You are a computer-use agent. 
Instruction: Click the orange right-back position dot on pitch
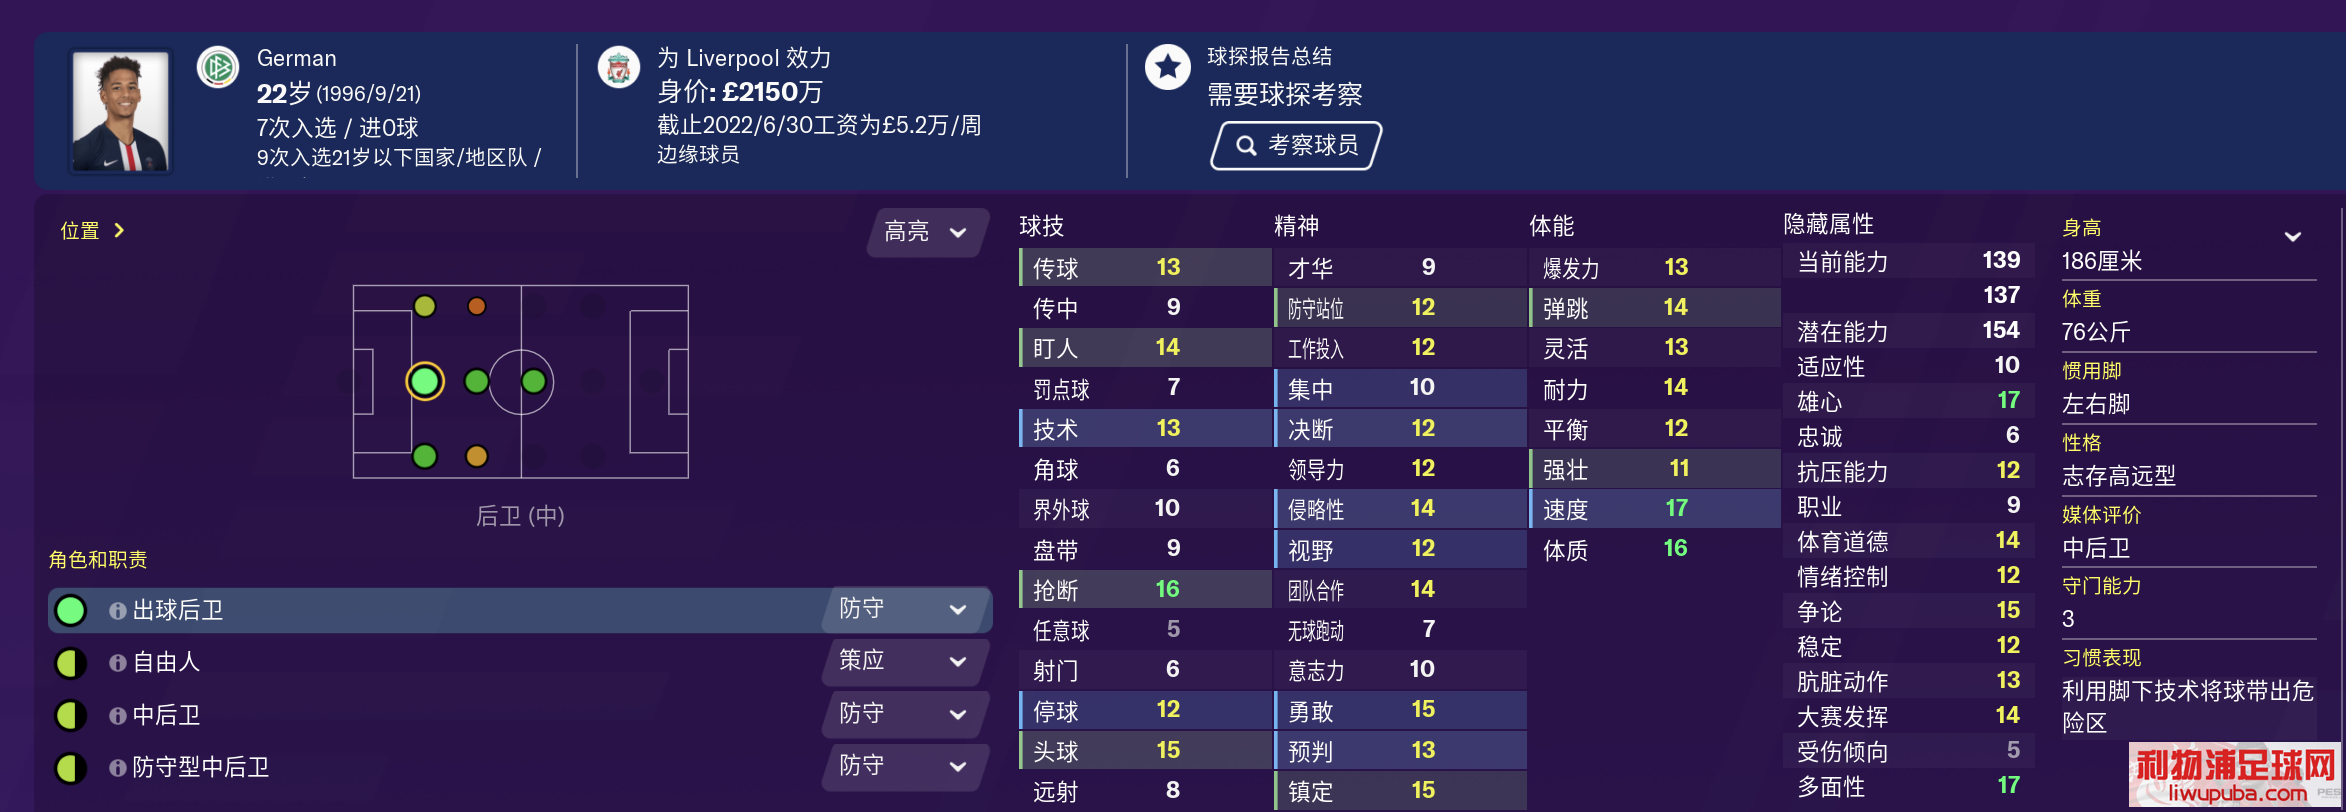477,456
